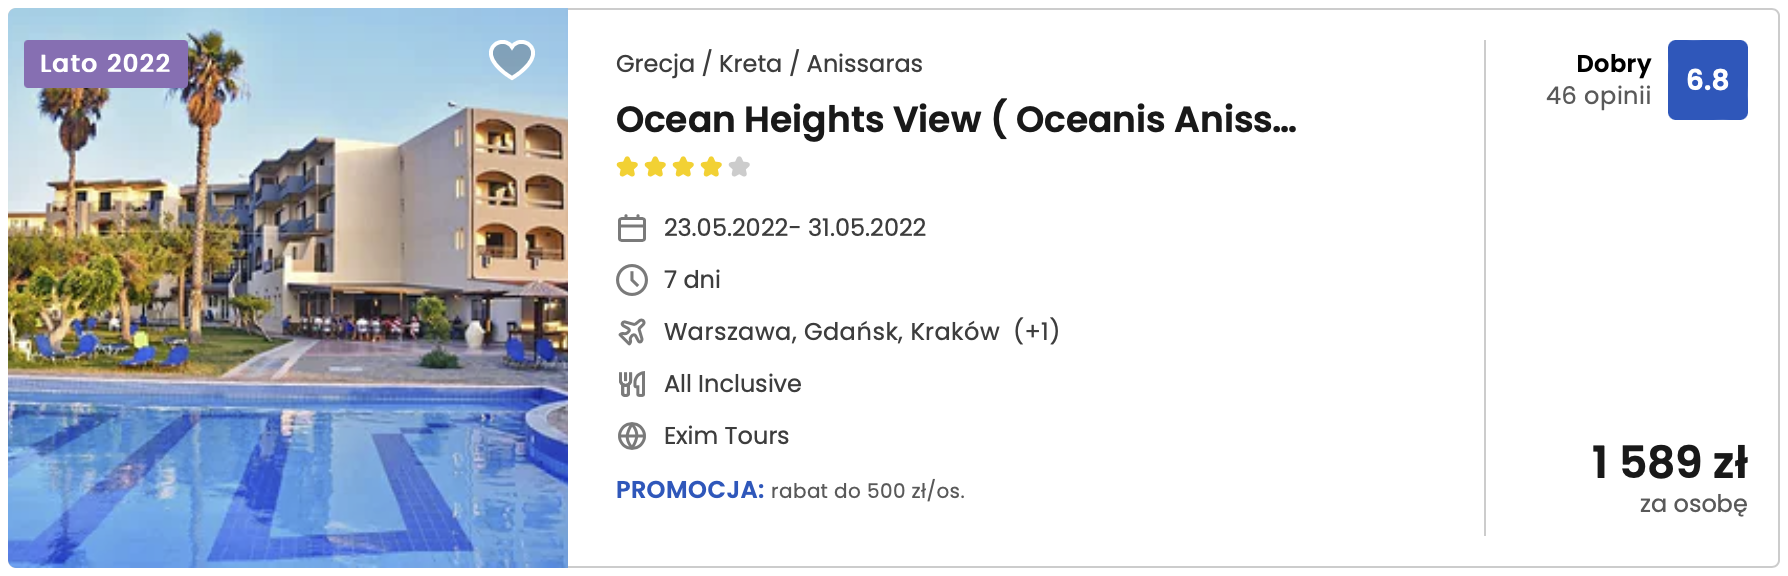Click the PROMOCJA discount label
Viewport: 1788px width, 576px height.
[x=690, y=490]
